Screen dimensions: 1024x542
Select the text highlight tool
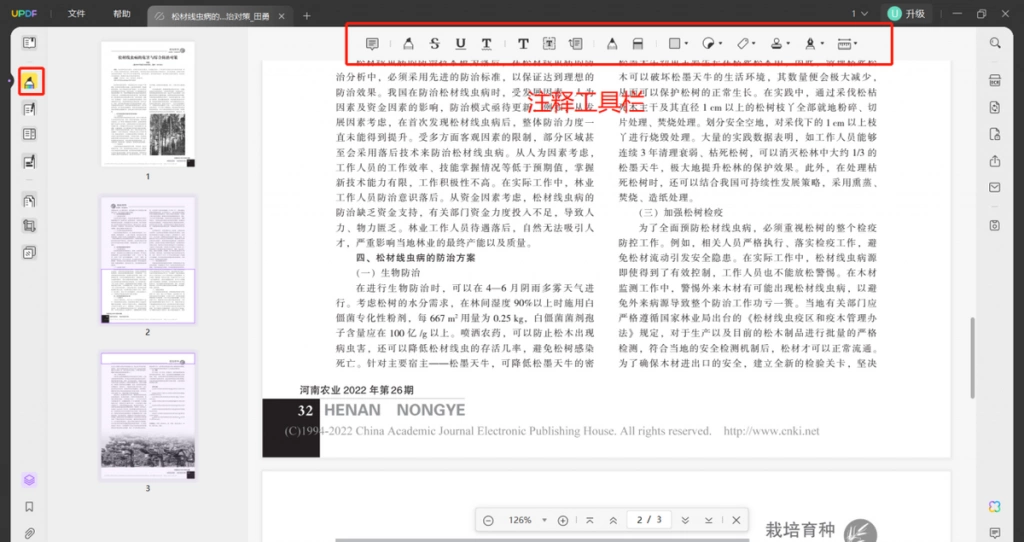(x=408, y=44)
